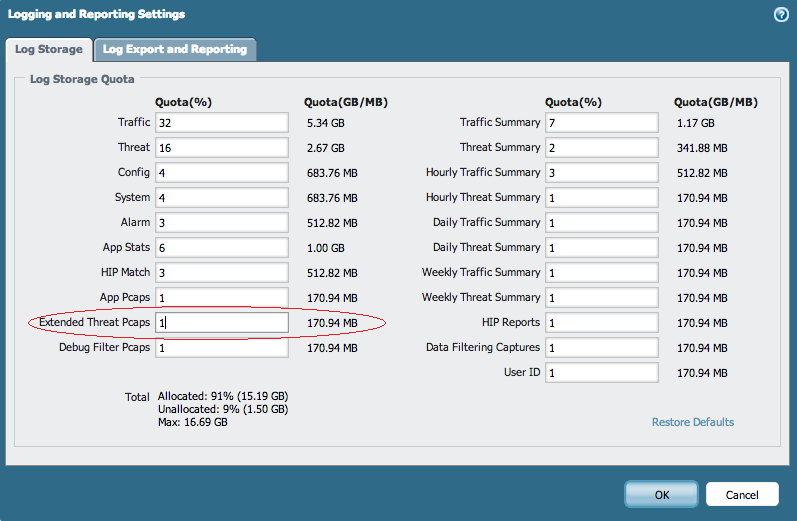Screen dimensions: 797x521
Task: Select the Log Storage tab
Action: point(49,49)
